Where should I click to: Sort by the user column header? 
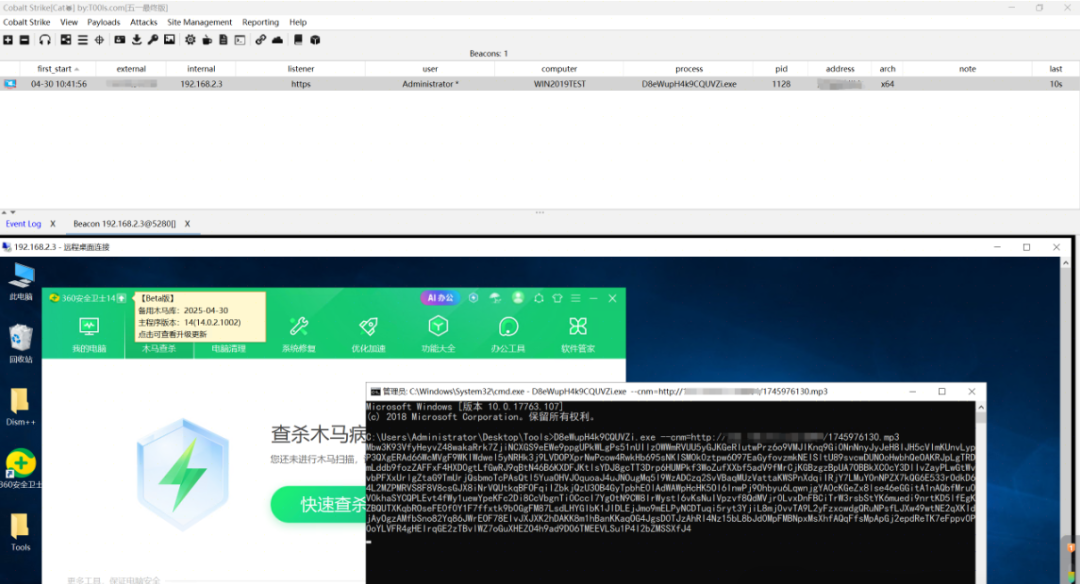430,69
